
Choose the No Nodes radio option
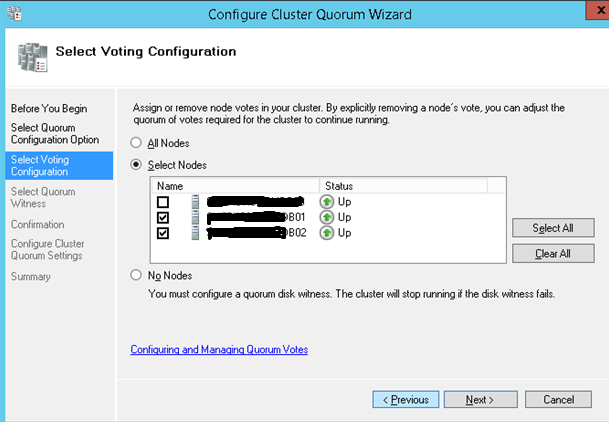138,275
